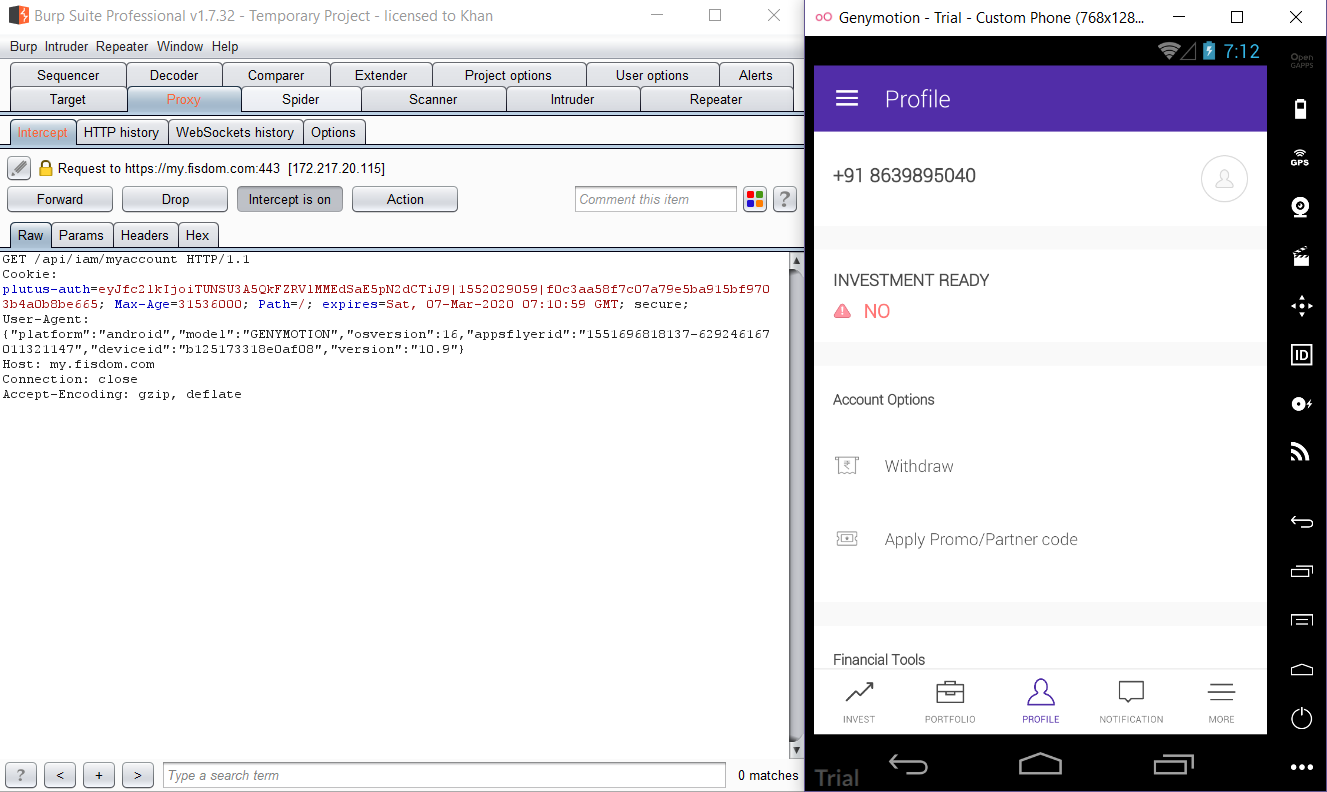
Task: Open the Decoder tool tab
Action: [x=174, y=75]
